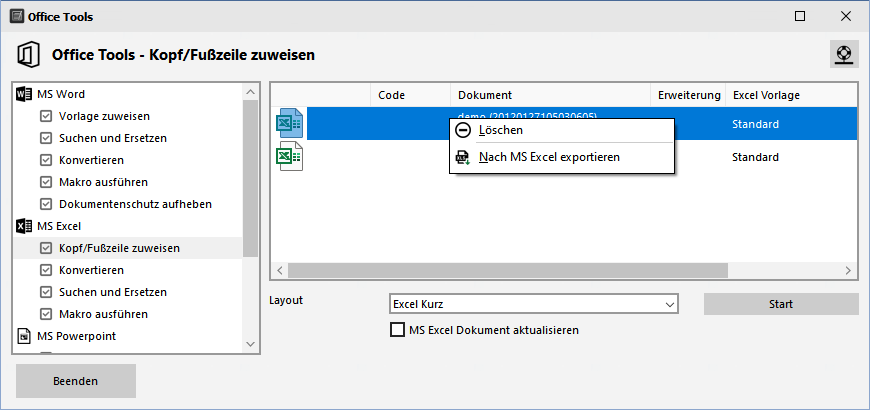Click the document list right scroll arrow
The image size is (870, 410).
pos(848,271)
